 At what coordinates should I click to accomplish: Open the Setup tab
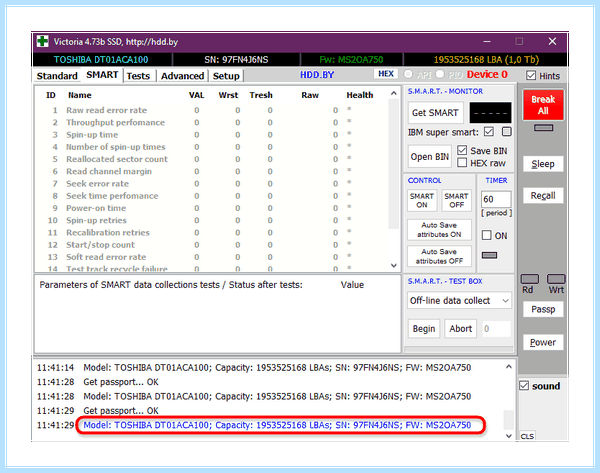pos(226,76)
